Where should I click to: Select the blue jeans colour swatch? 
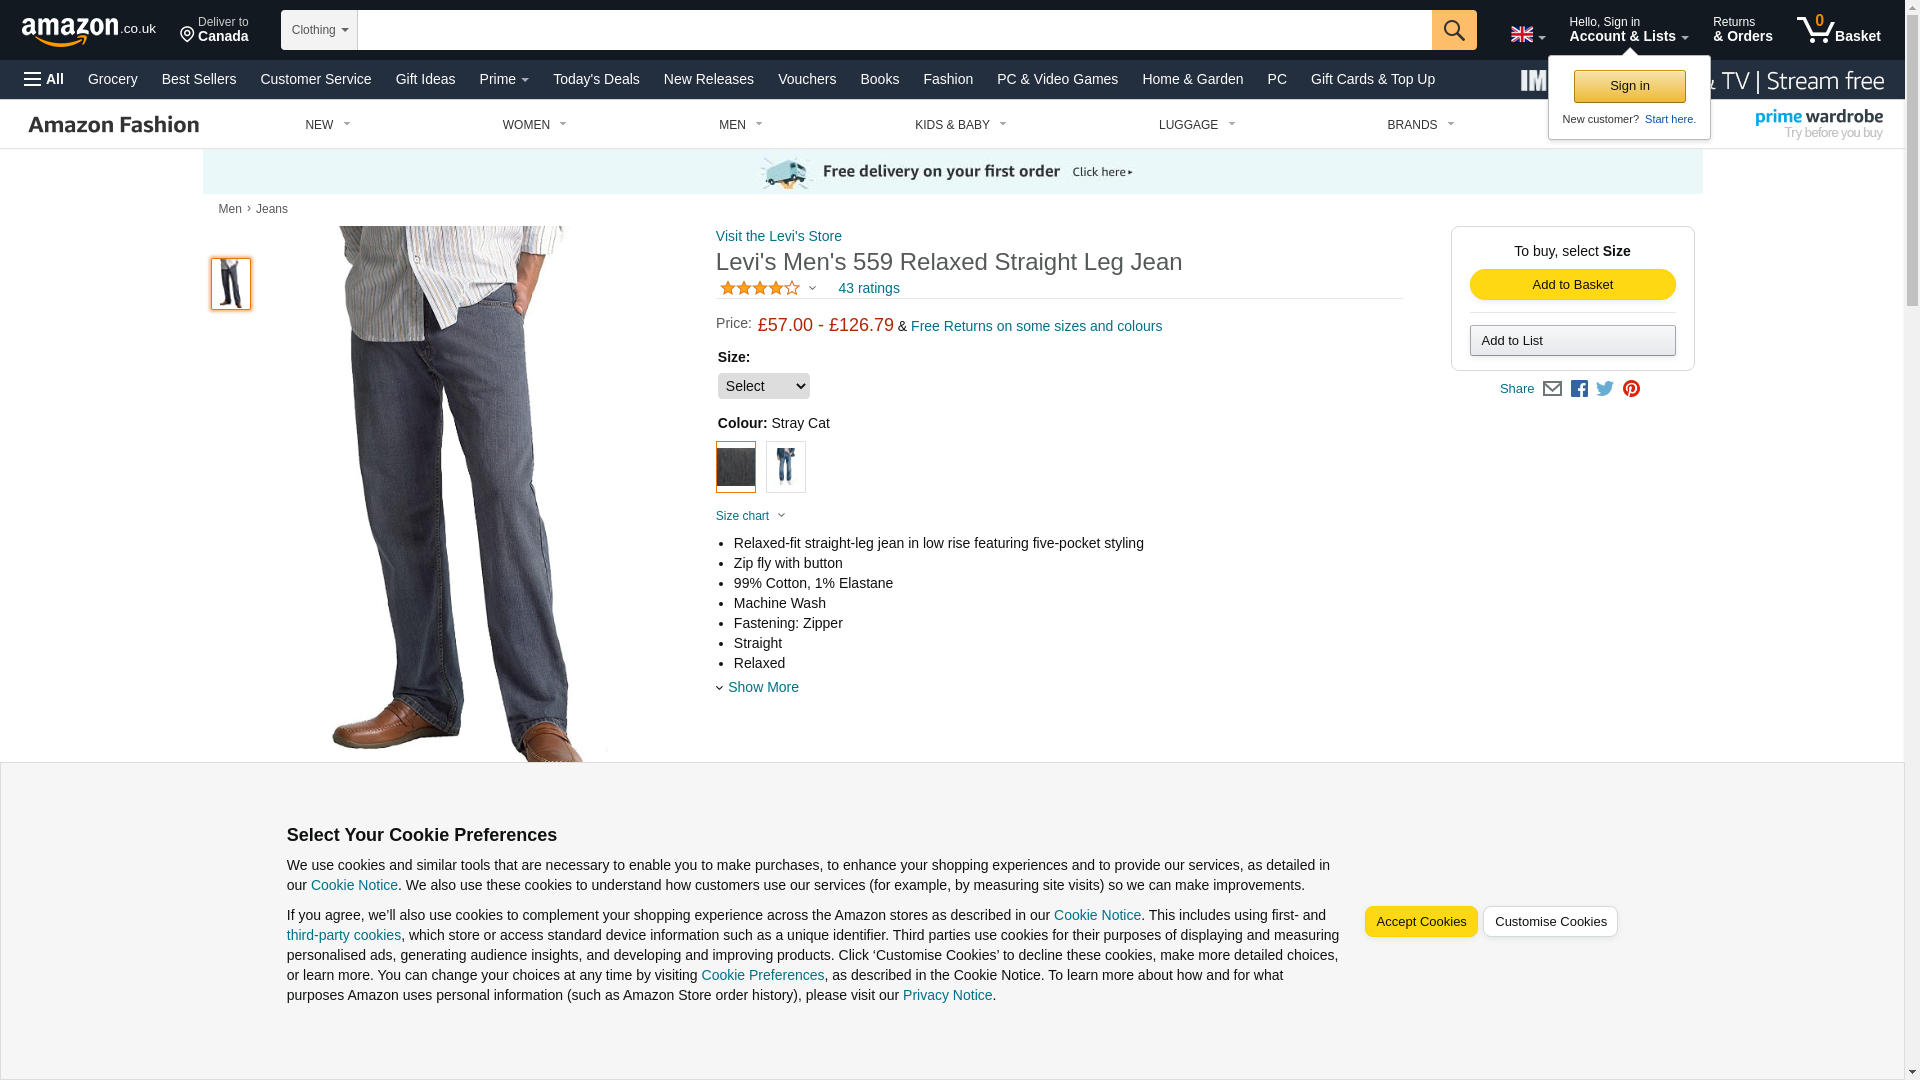(785, 467)
